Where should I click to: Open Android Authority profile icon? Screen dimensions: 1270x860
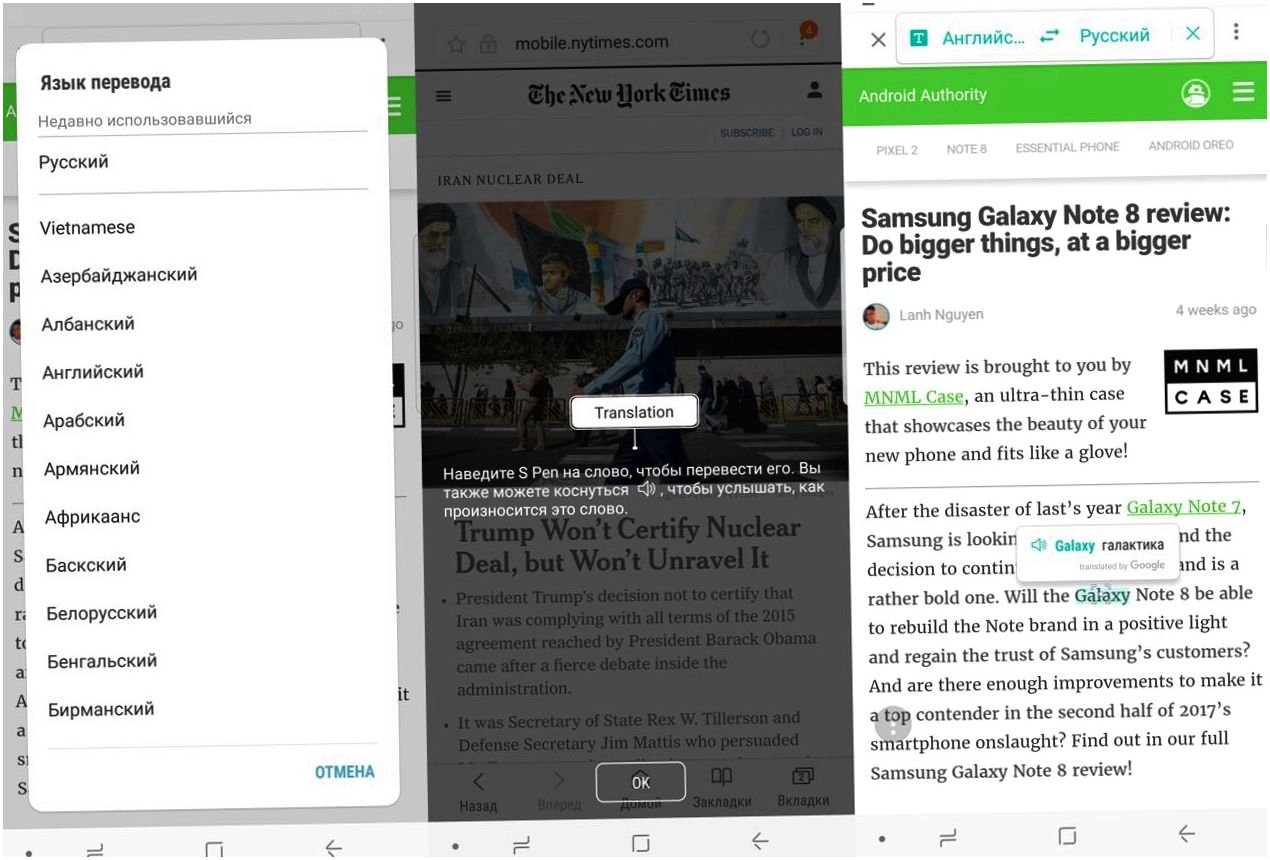coord(1195,93)
